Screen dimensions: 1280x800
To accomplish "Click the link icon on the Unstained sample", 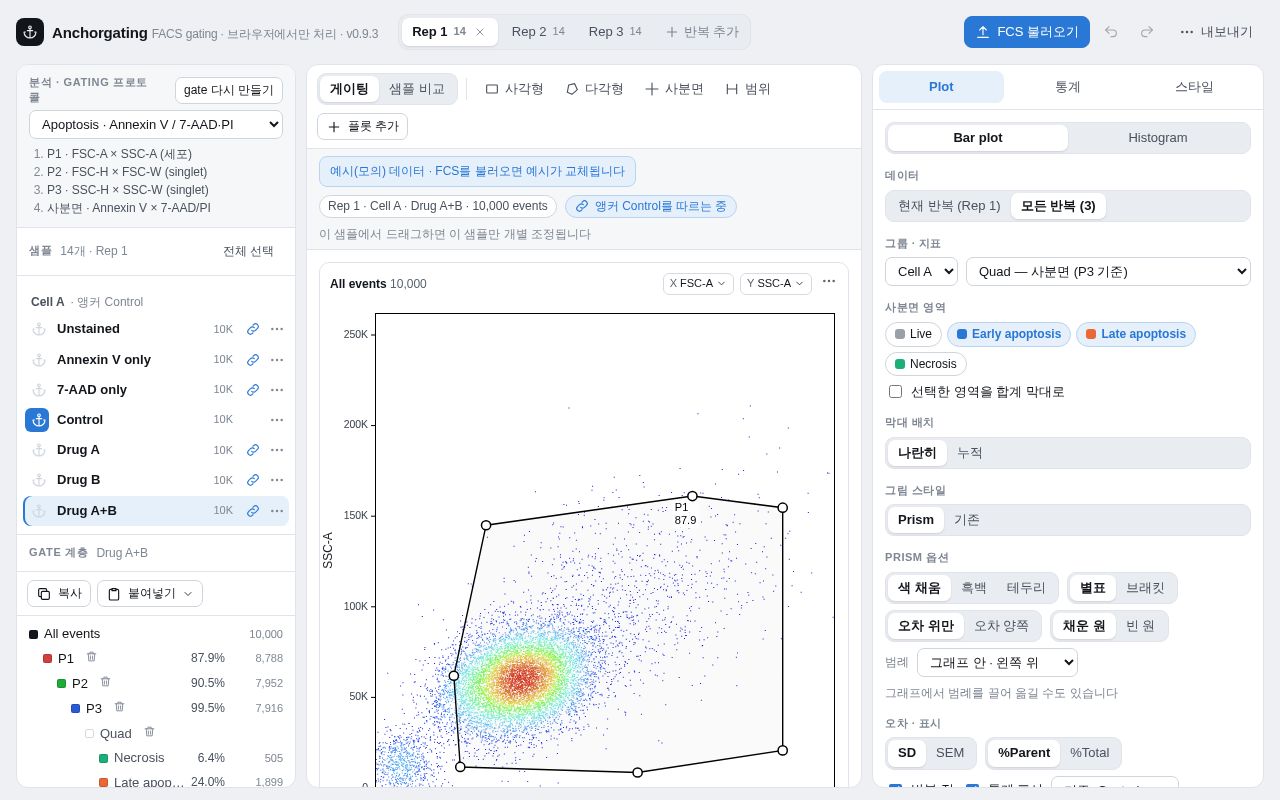I will click(253, 329).
